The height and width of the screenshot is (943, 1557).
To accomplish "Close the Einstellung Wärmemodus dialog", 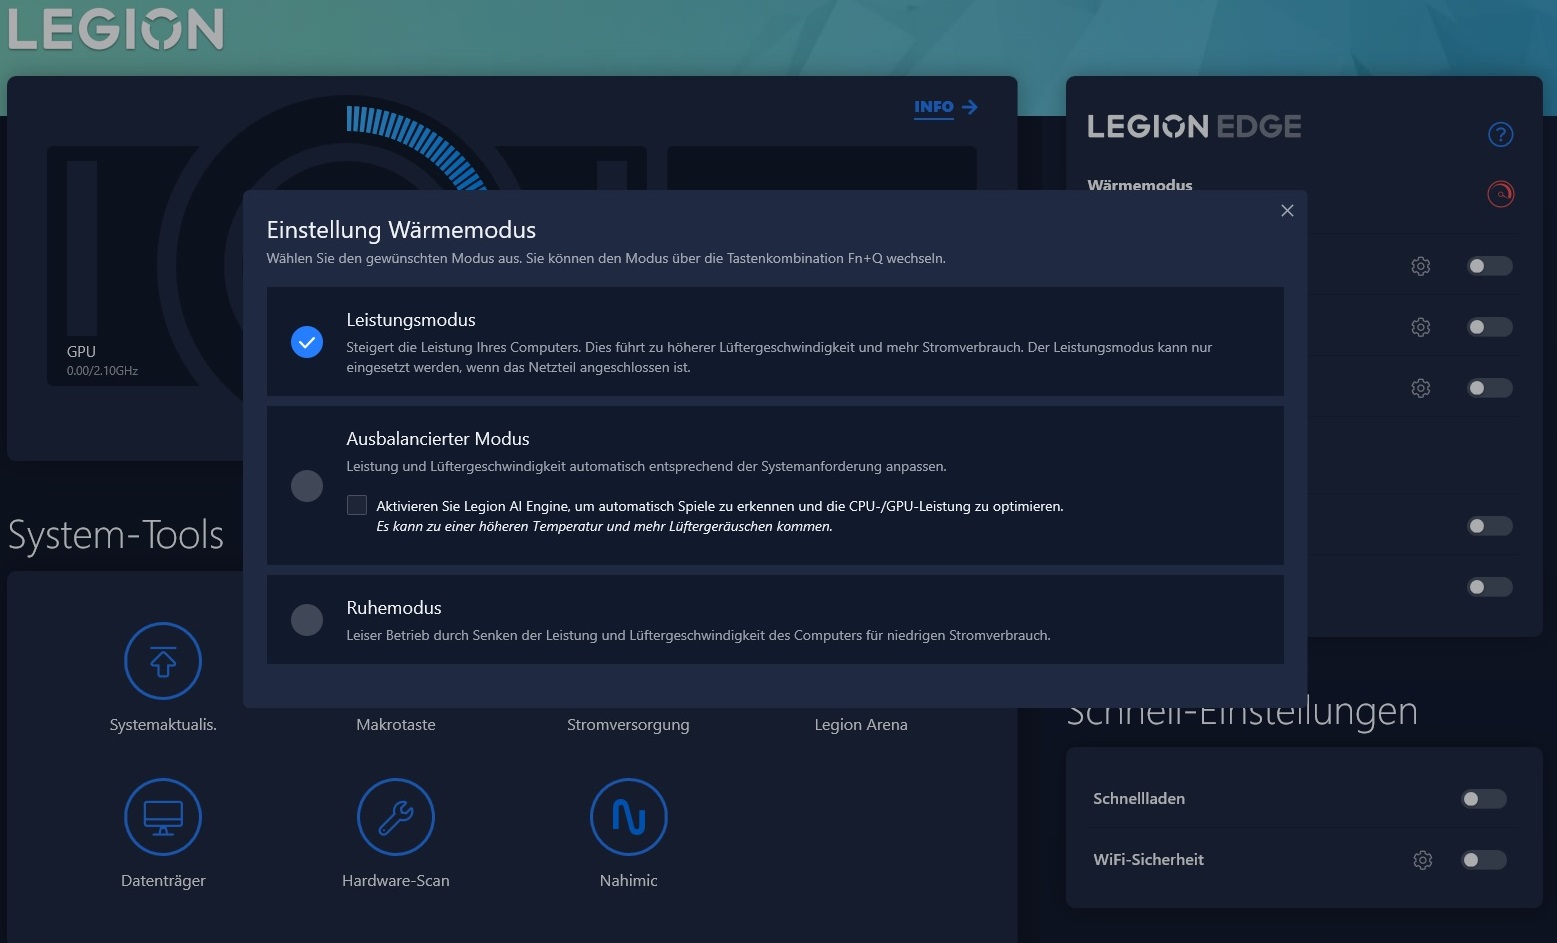I will 1287,210.
